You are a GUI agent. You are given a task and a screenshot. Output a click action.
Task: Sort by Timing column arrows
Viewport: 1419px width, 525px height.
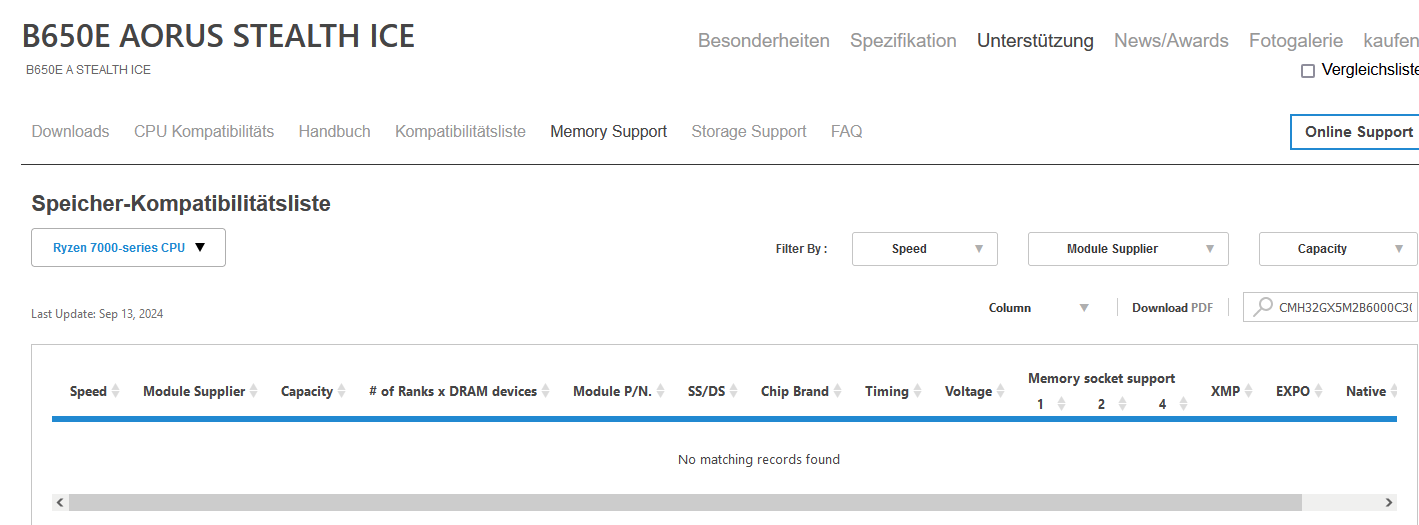(x=918, y=391)
